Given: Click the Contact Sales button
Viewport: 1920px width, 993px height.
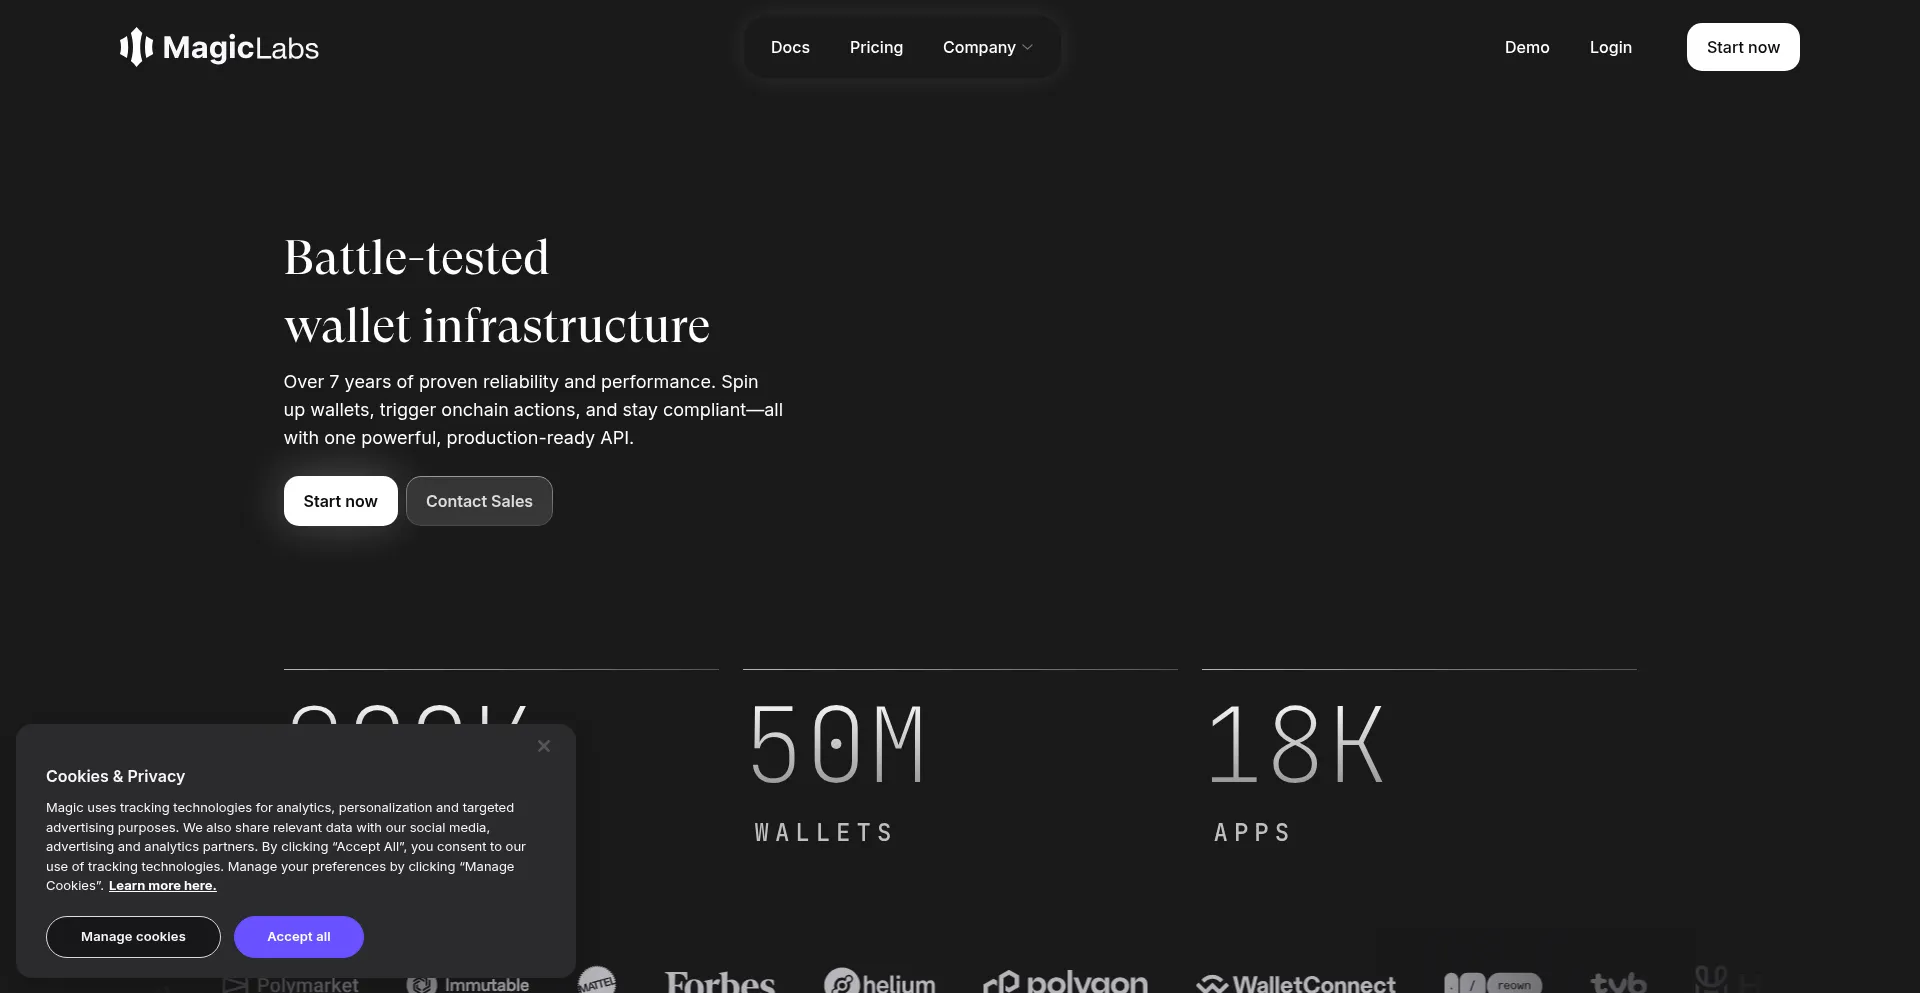Looking at the screenshot, I should [479, 501].
